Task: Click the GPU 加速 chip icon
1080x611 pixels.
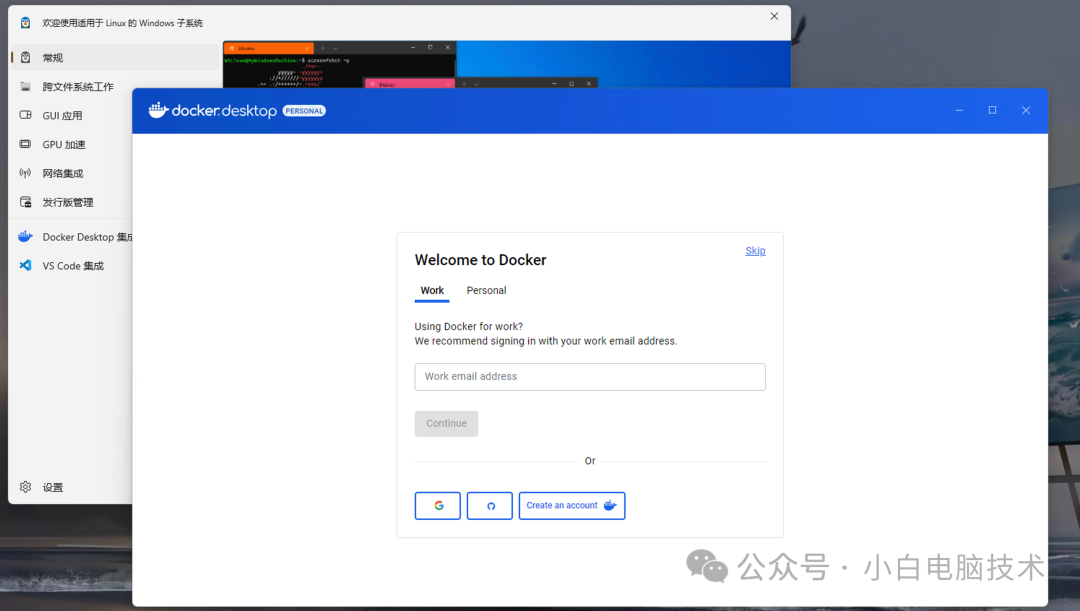Action: [25, 144]
